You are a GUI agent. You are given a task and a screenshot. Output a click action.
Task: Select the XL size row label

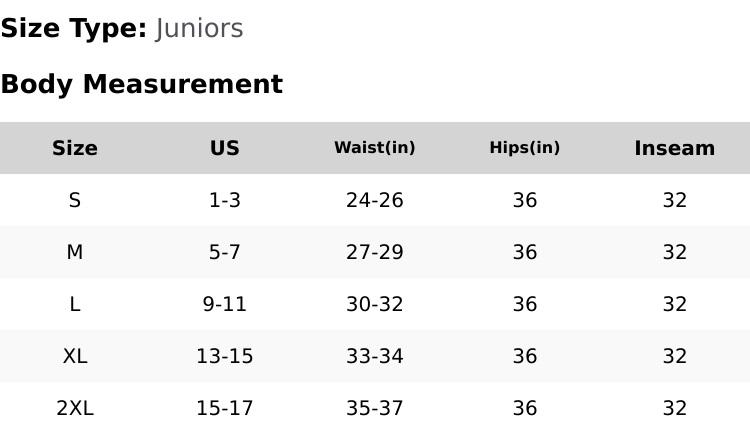[x=75, y=356]
